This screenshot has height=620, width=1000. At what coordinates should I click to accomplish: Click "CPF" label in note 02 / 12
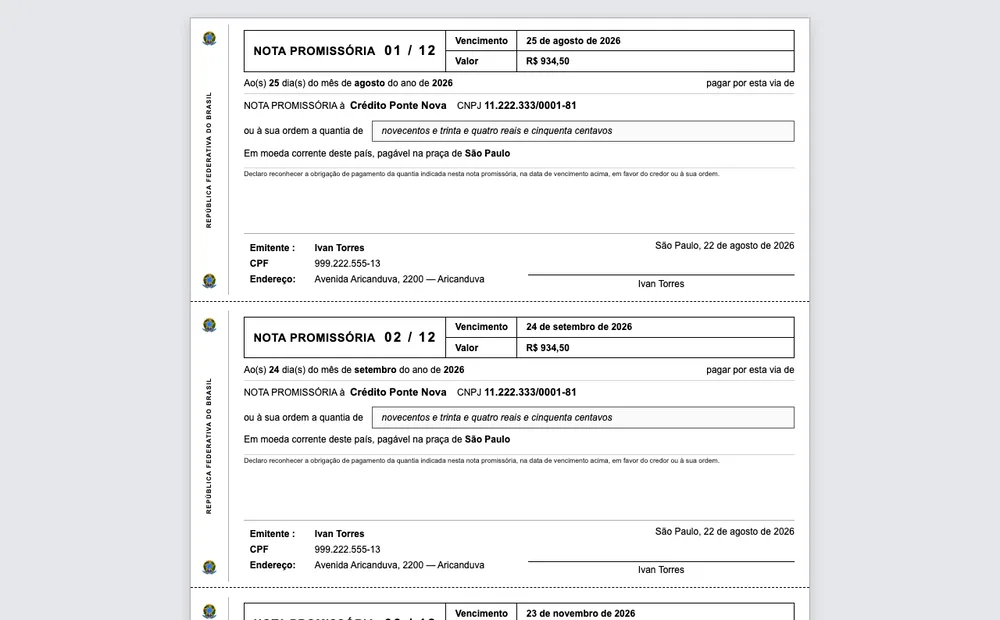259,549
